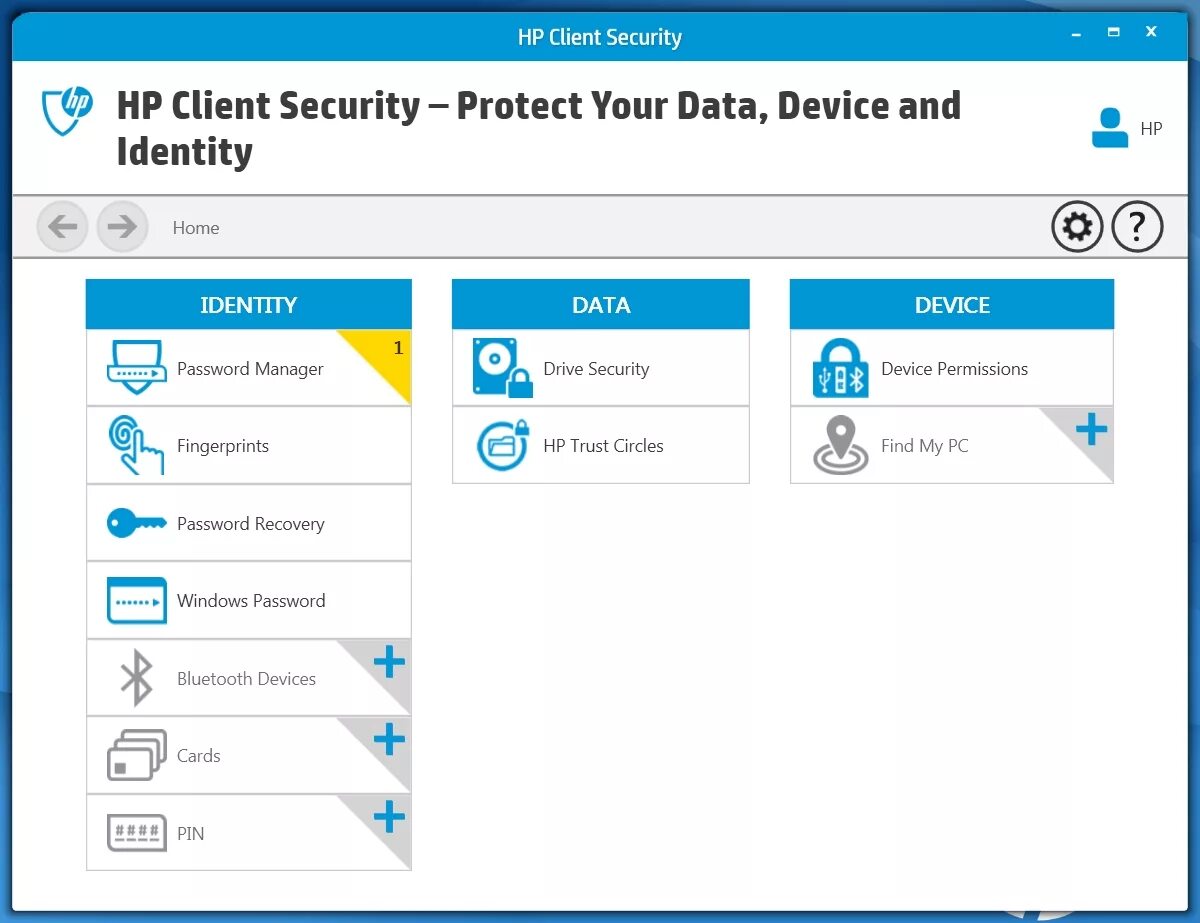This screenshot has width=1200, height=923.
Task: Minimize the HP Client Security window
Action: (1076, 33)
